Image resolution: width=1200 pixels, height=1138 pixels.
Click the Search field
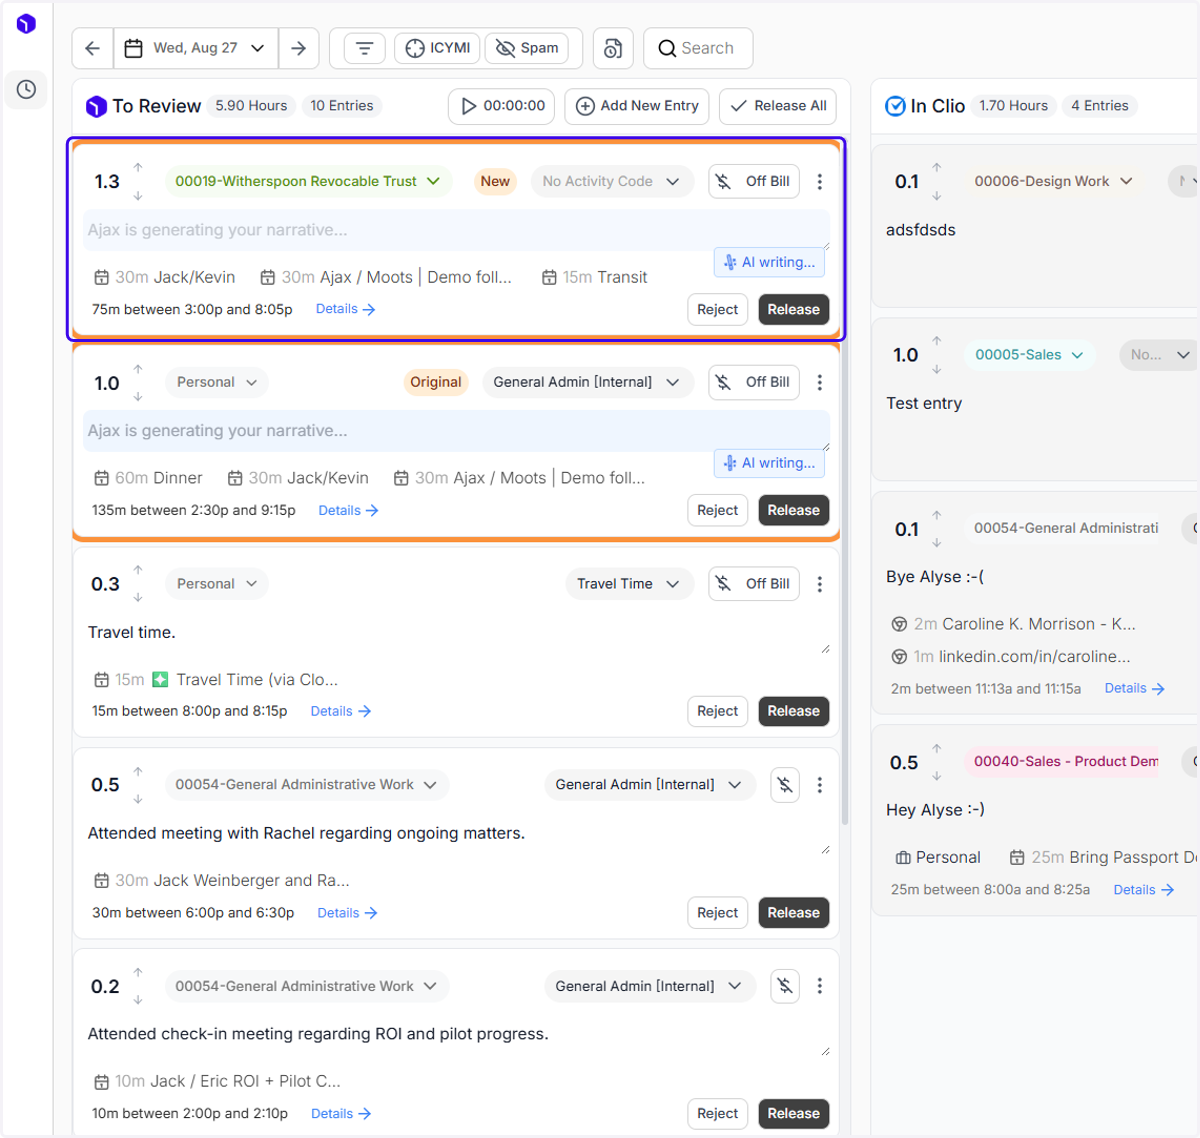(x=698, y=48)
